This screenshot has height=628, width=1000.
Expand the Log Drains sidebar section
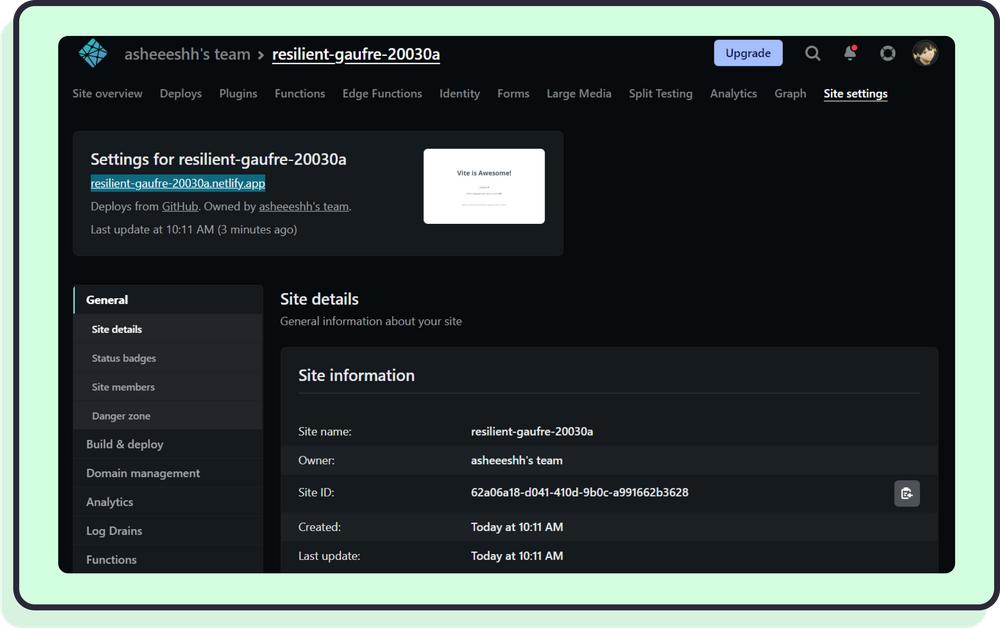click(114, 531)
